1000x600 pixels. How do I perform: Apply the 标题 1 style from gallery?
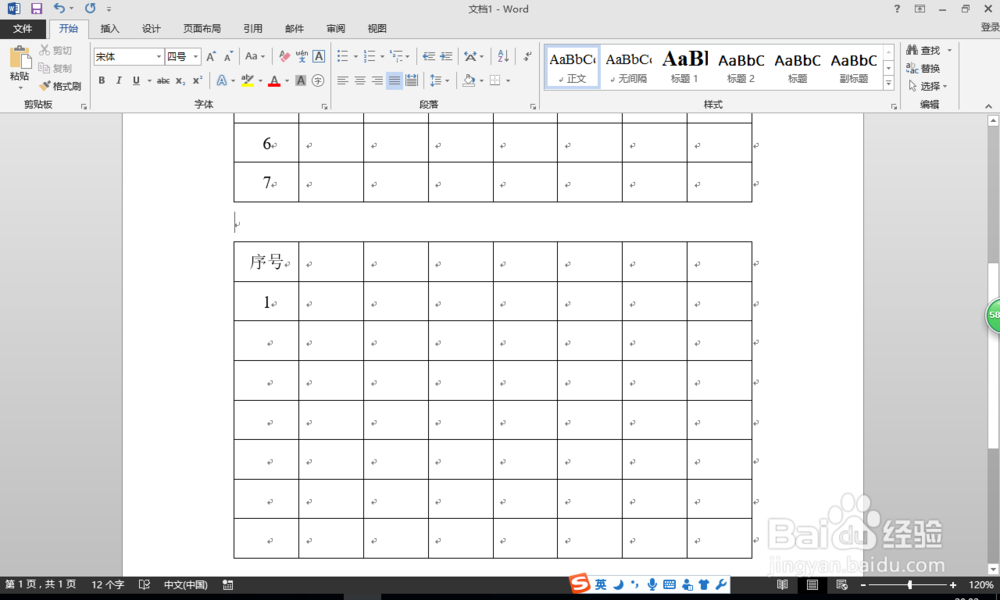pyautogui.click(x=685, y=66)
